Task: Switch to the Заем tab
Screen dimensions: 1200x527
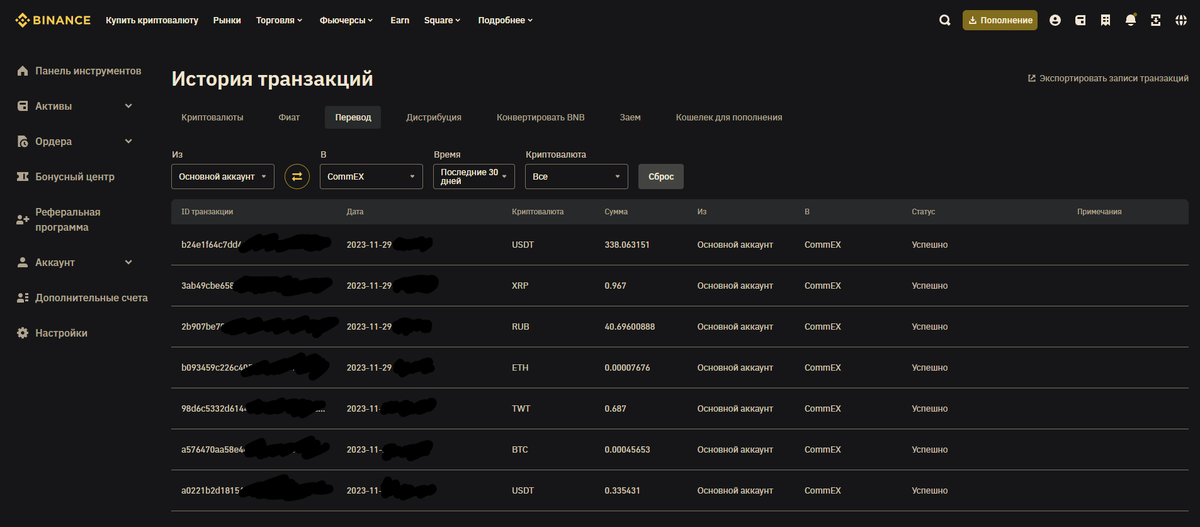Action: click(630, 117)
